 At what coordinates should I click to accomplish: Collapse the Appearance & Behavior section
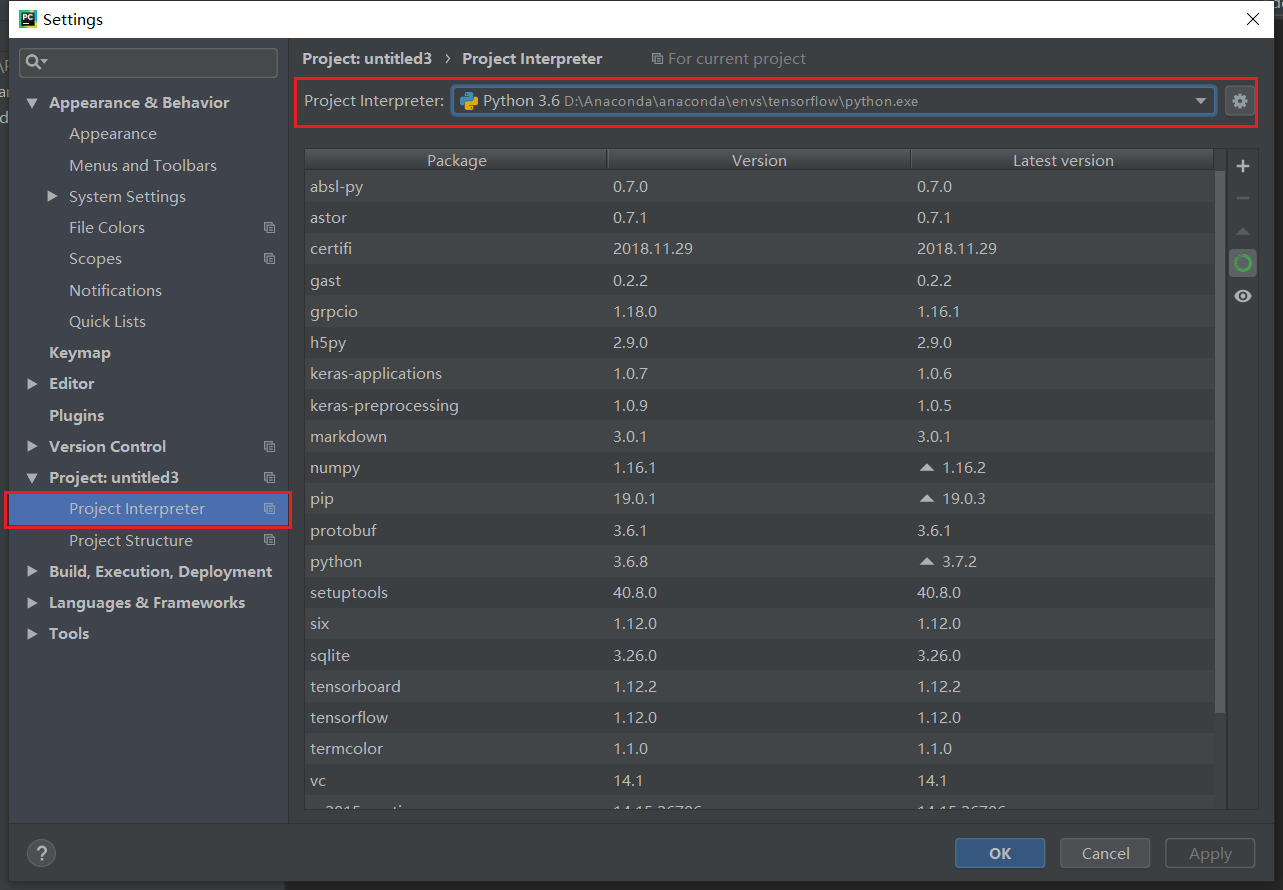pyautogui.click(x=32, y=102)
